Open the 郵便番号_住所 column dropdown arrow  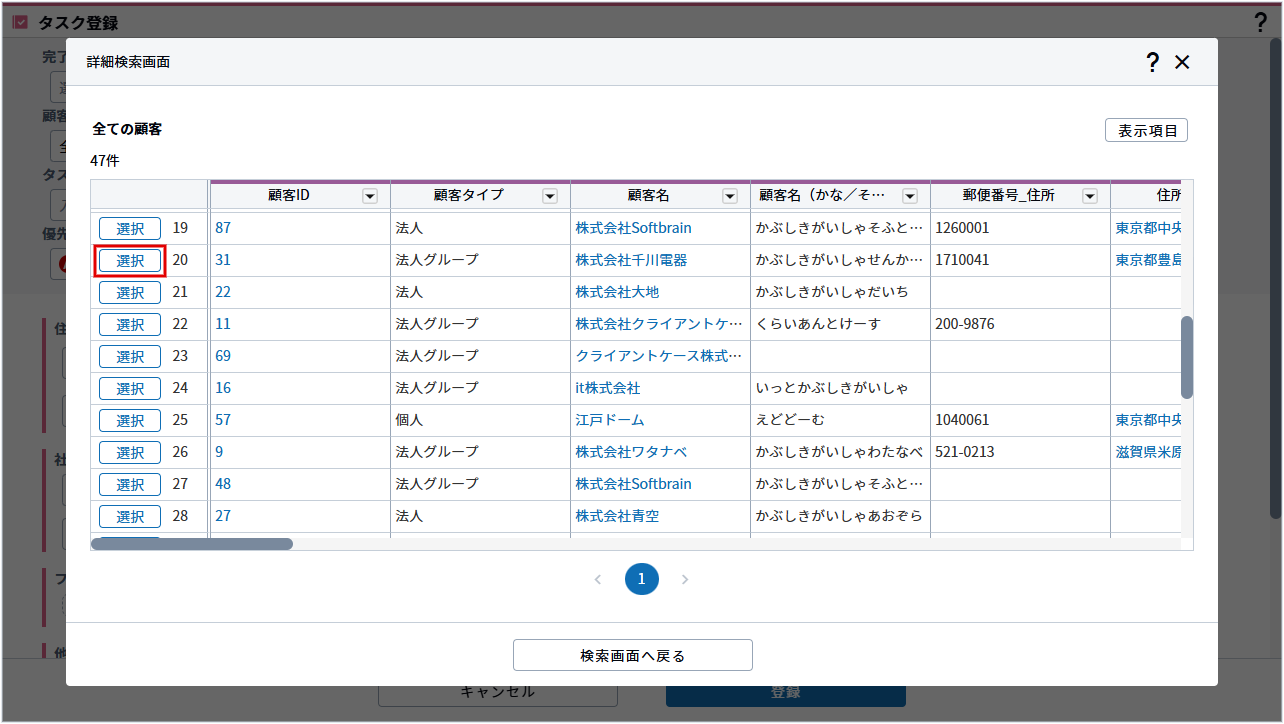(x=1090, y=196)
